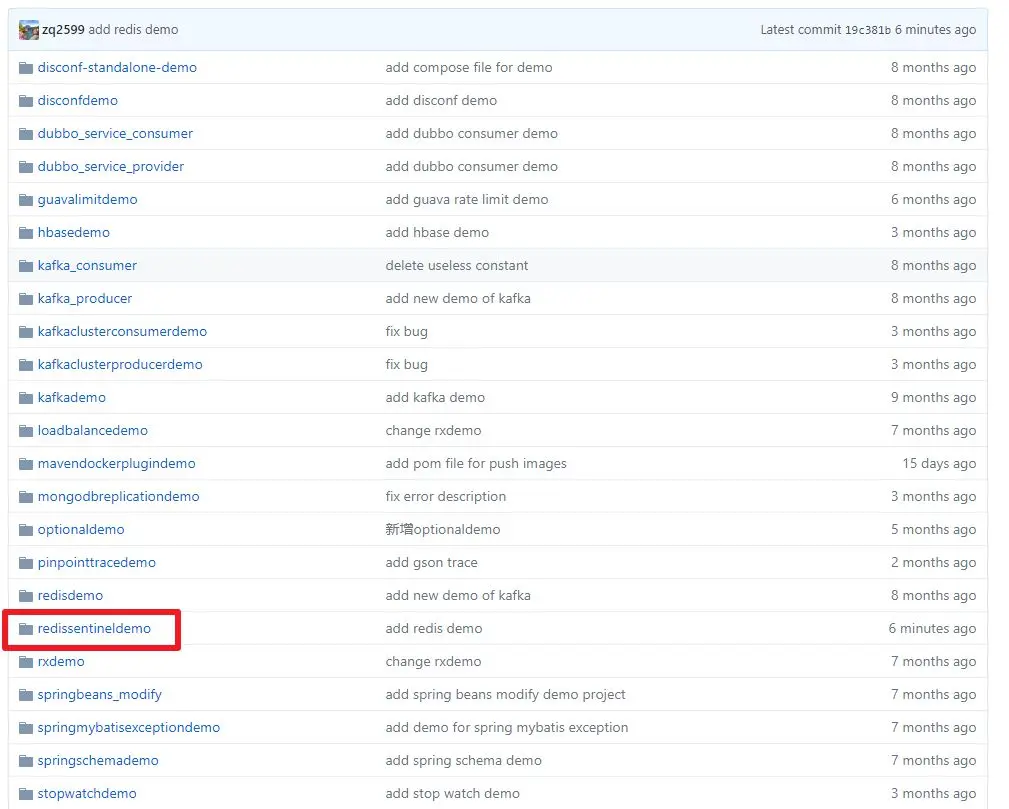Screen dimensions: 1009x809
Task: Open the springmybatisexceptiondemo folder
Action: click(129, 727)
